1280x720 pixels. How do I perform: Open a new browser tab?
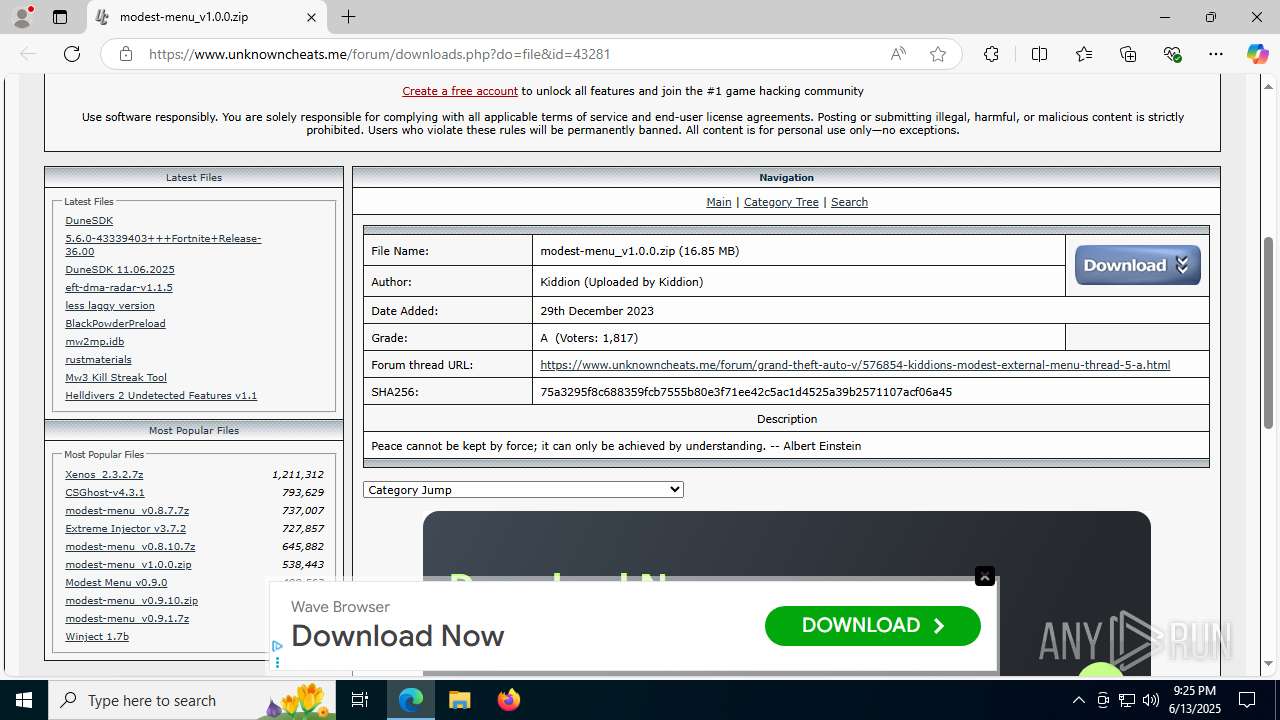(x=348, y=17)
